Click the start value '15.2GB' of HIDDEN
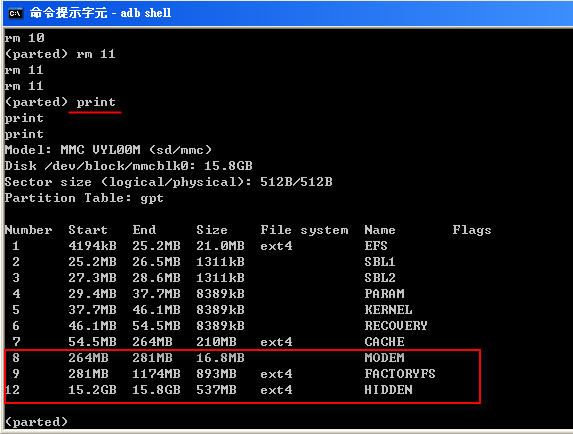Screen dimensions: 573x434 point(92,390)
